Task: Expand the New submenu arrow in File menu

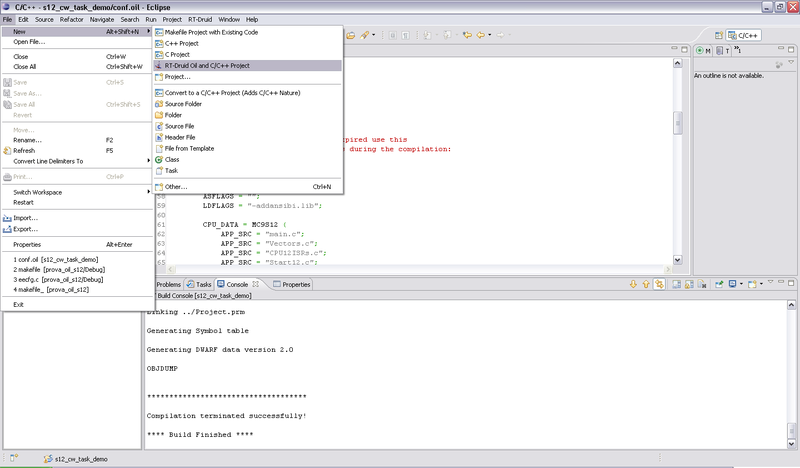Action: tap(148, 32)
